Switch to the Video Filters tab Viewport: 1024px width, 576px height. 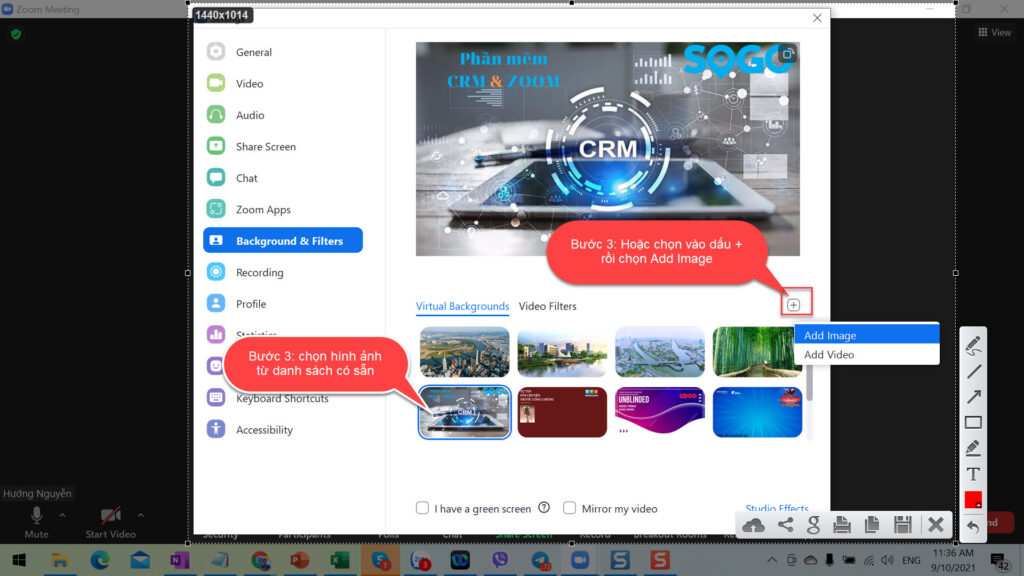tap(547, 306)
